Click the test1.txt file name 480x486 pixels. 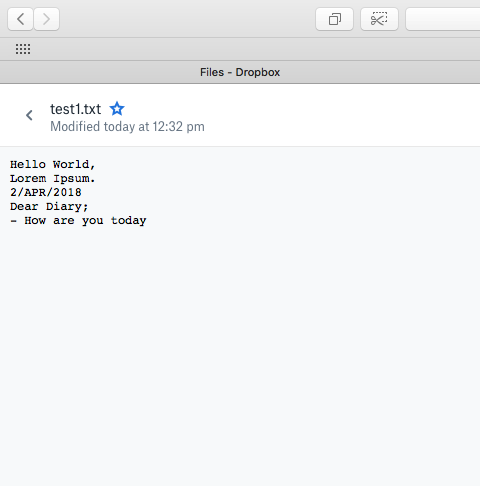click(75, 109)
